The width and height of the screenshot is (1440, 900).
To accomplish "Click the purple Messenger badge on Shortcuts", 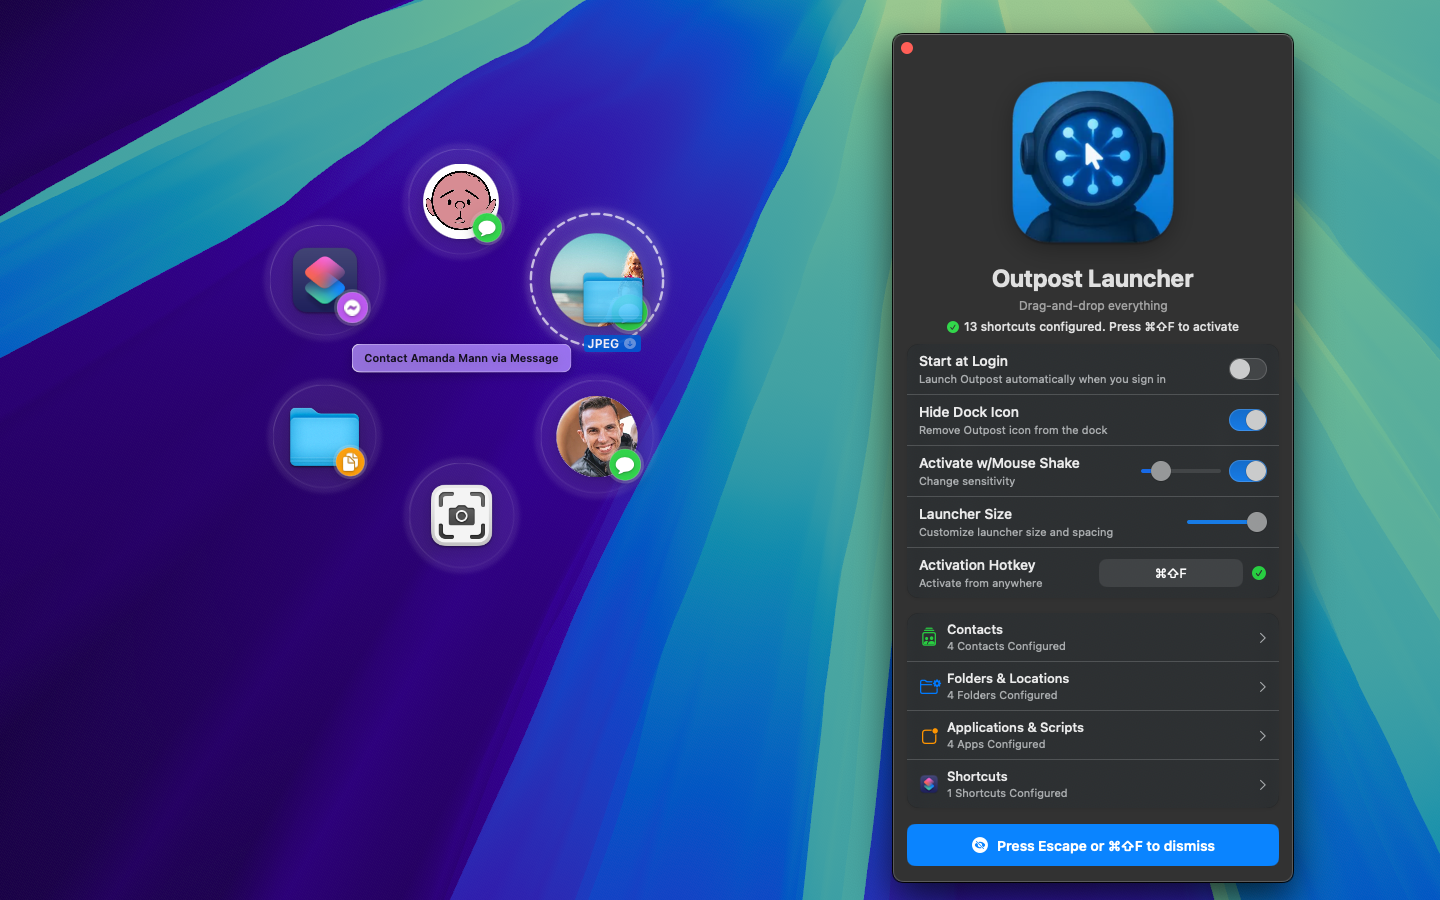I will point(352,308).
